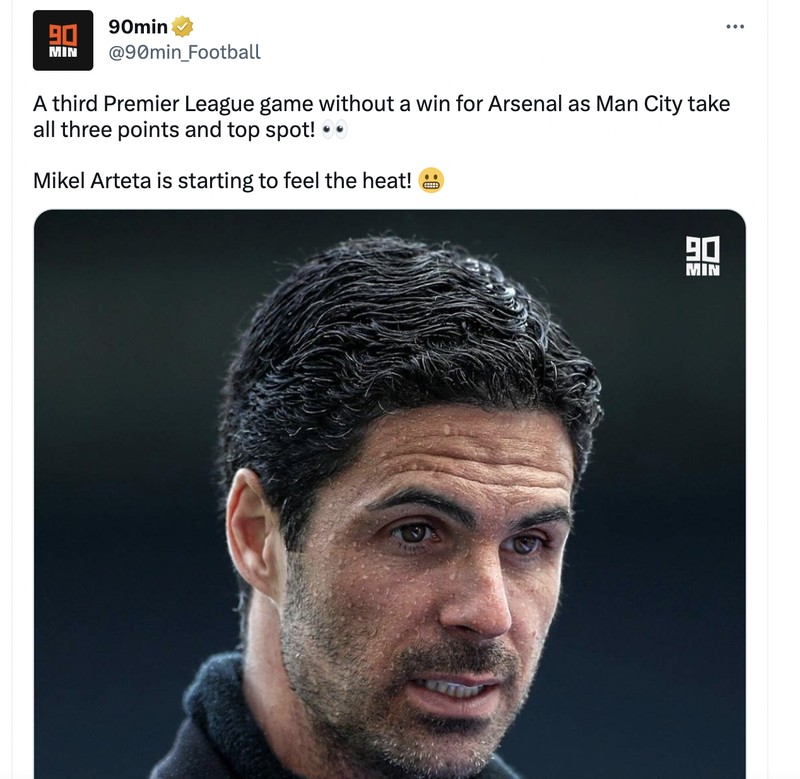Click the three-dot more options icon
The width and height of the screenshot is (800, 779).
(737, 26)
